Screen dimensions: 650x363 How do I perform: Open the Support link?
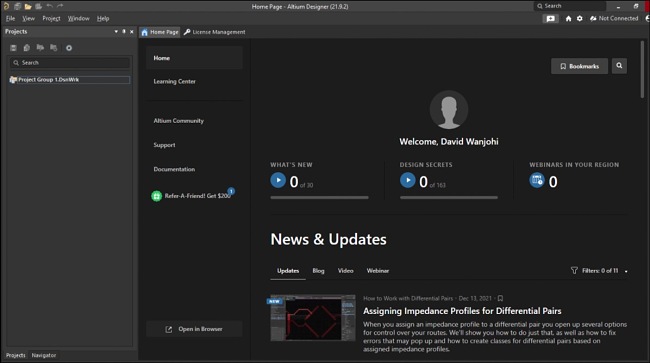(x=164, y=145)
